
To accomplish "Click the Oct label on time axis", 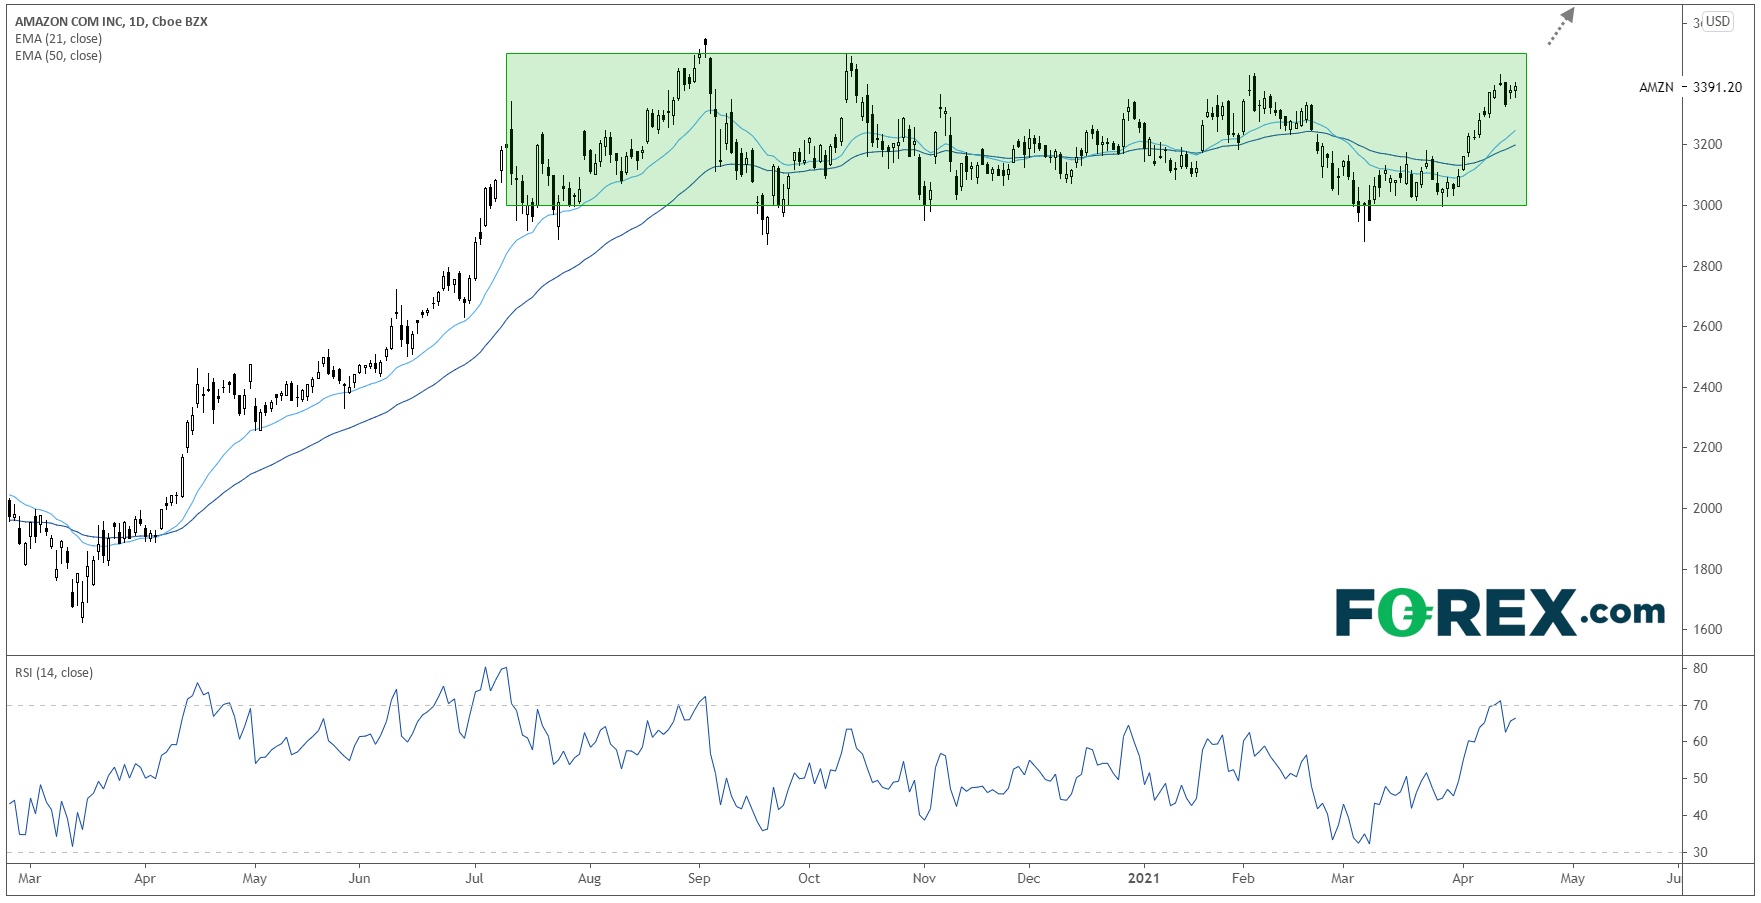I will point(809,878).
